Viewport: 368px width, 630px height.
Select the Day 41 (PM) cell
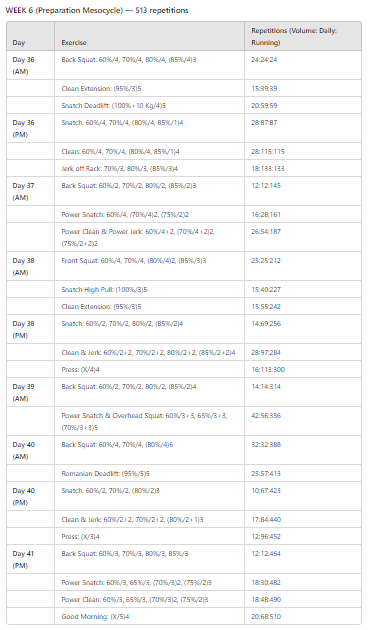[x=31, y=559]
